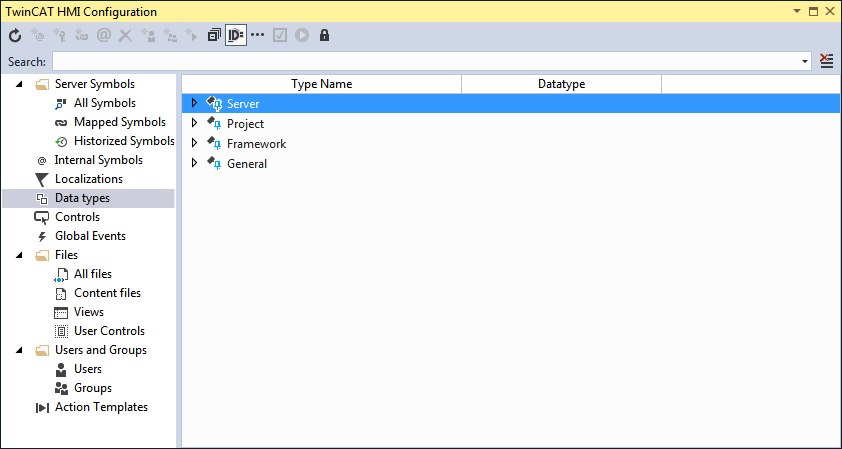Select the General row in the list
The height and width of the screenshot is (449, 842).
coord(511,163)
